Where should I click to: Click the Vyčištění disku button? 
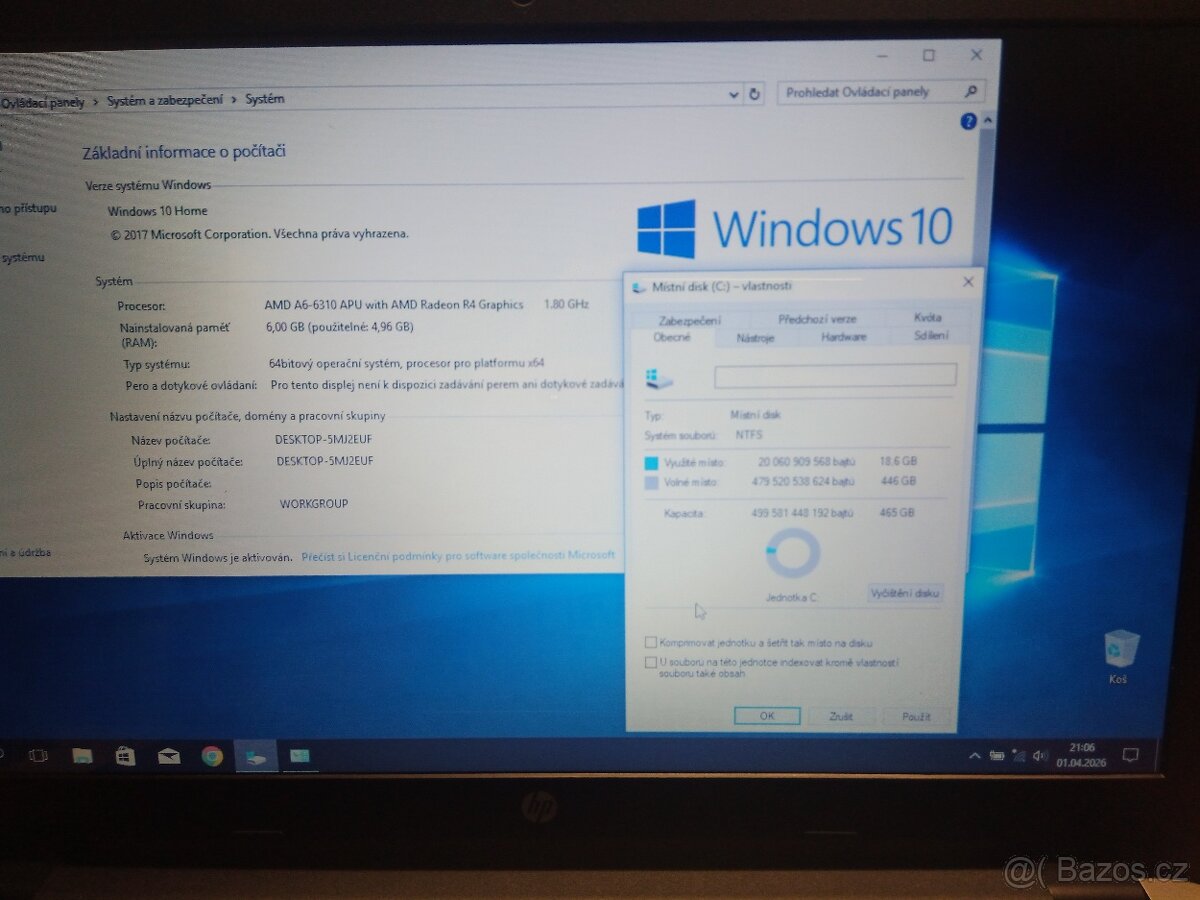click(905, 593)
